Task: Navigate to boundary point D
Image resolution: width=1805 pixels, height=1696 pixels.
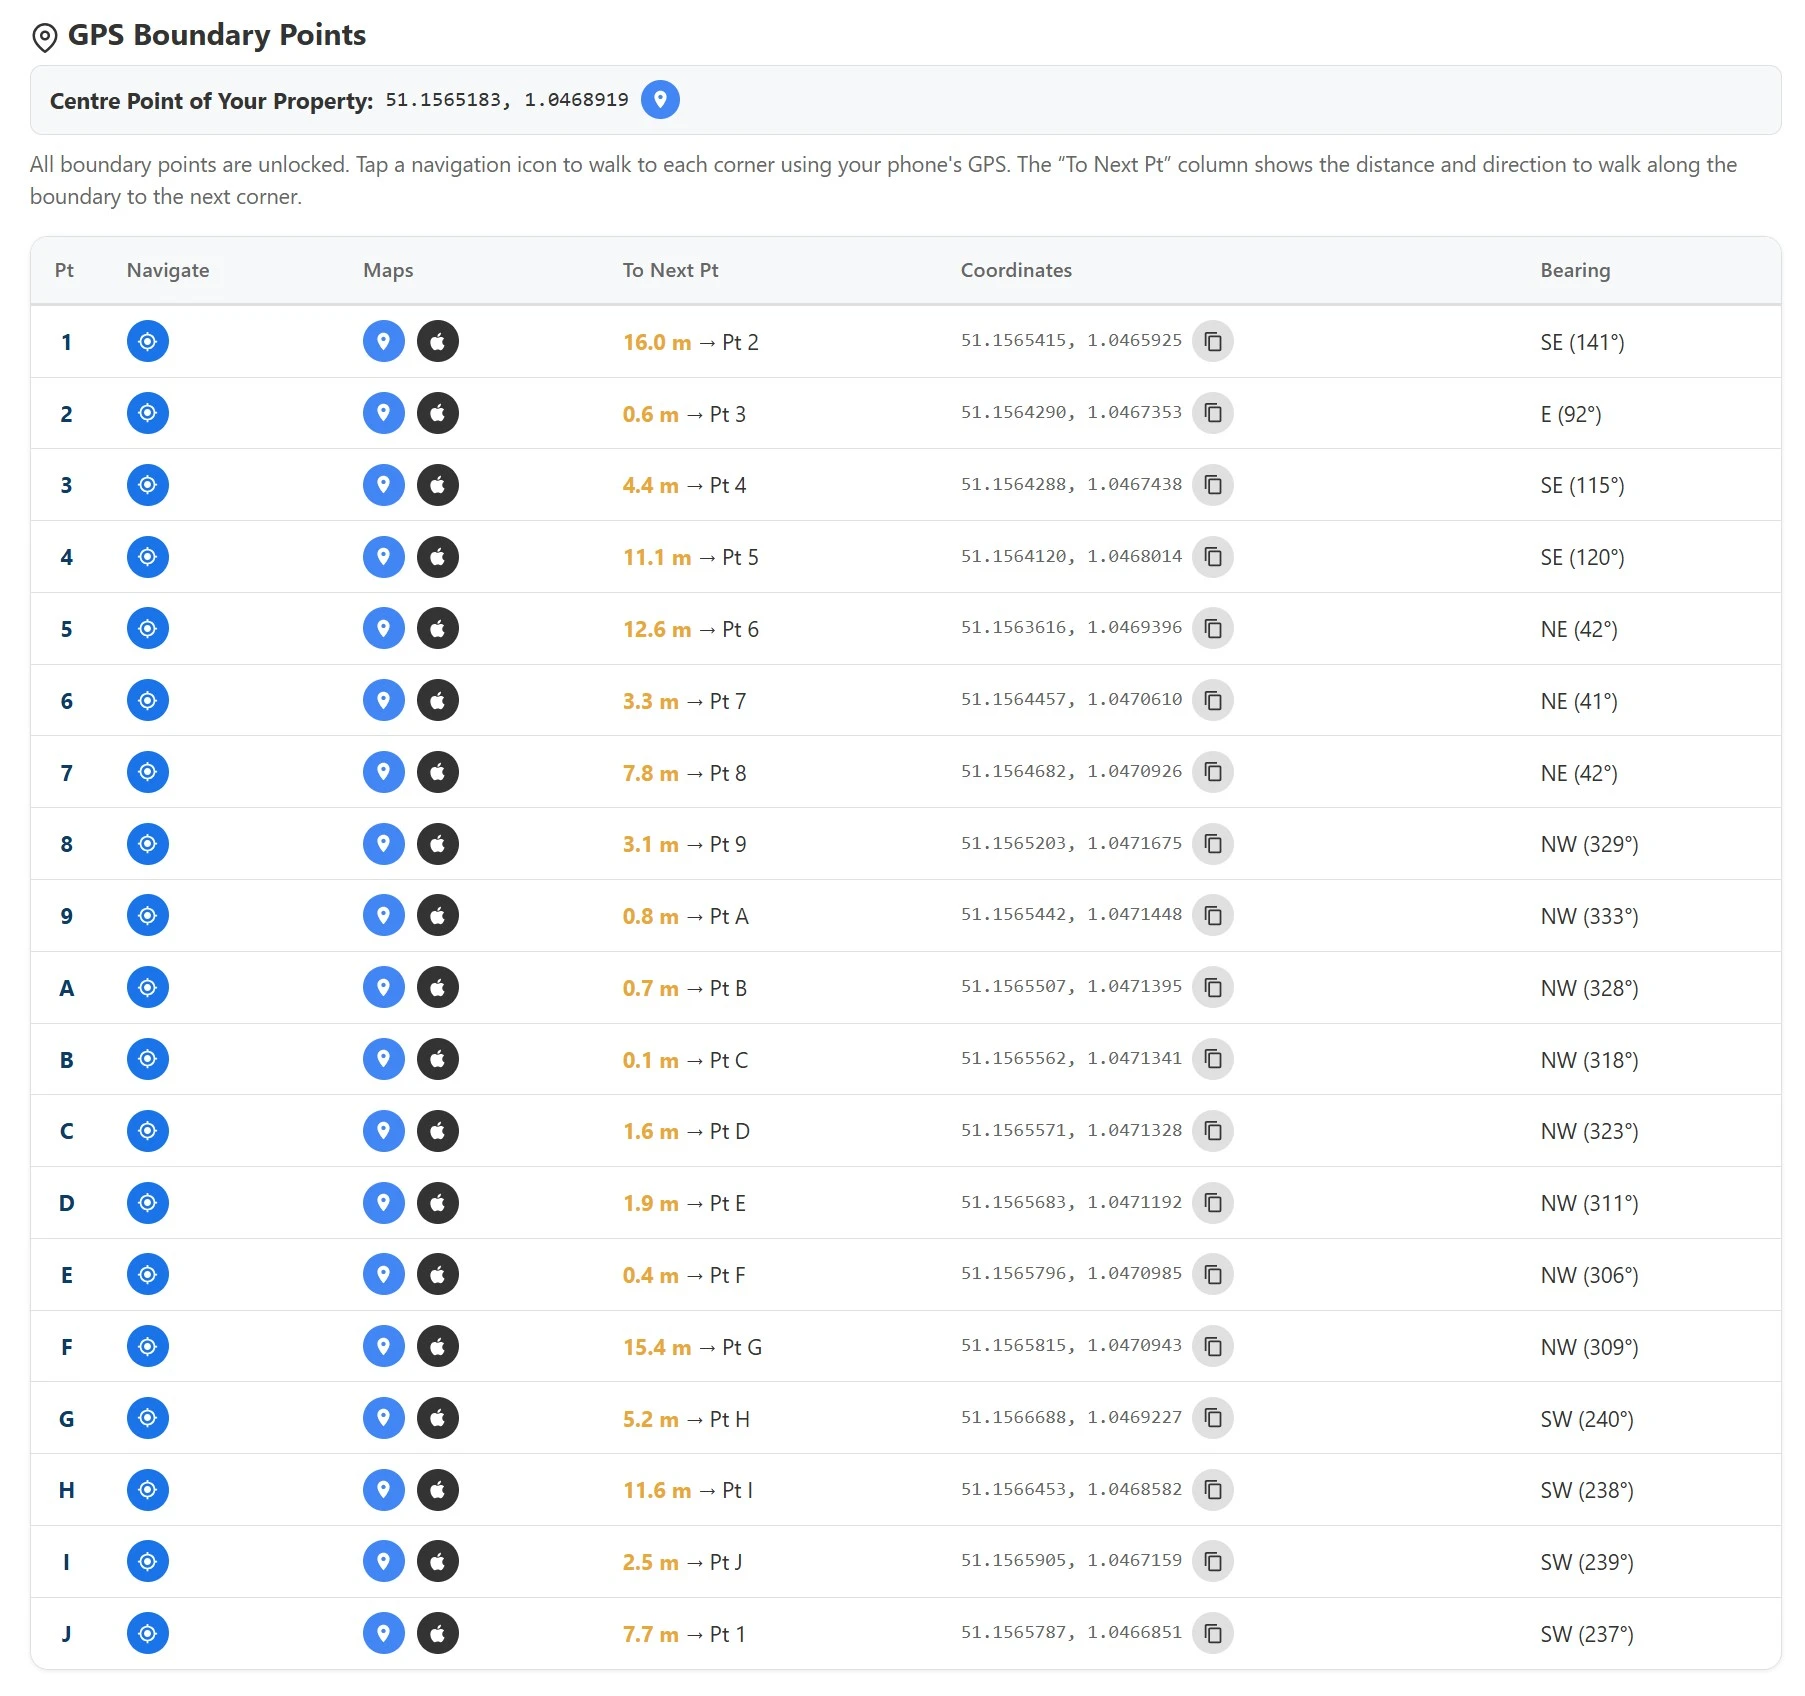Action: 148,1203
